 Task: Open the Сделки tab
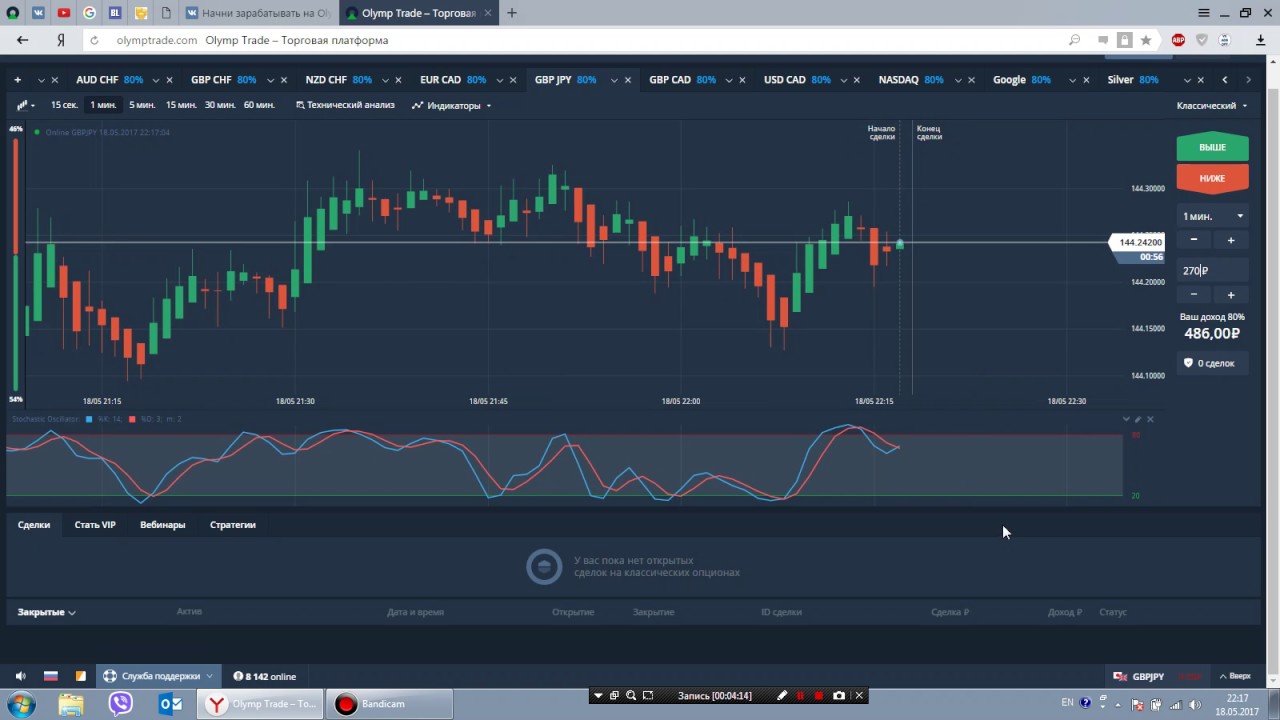point(34,524)
